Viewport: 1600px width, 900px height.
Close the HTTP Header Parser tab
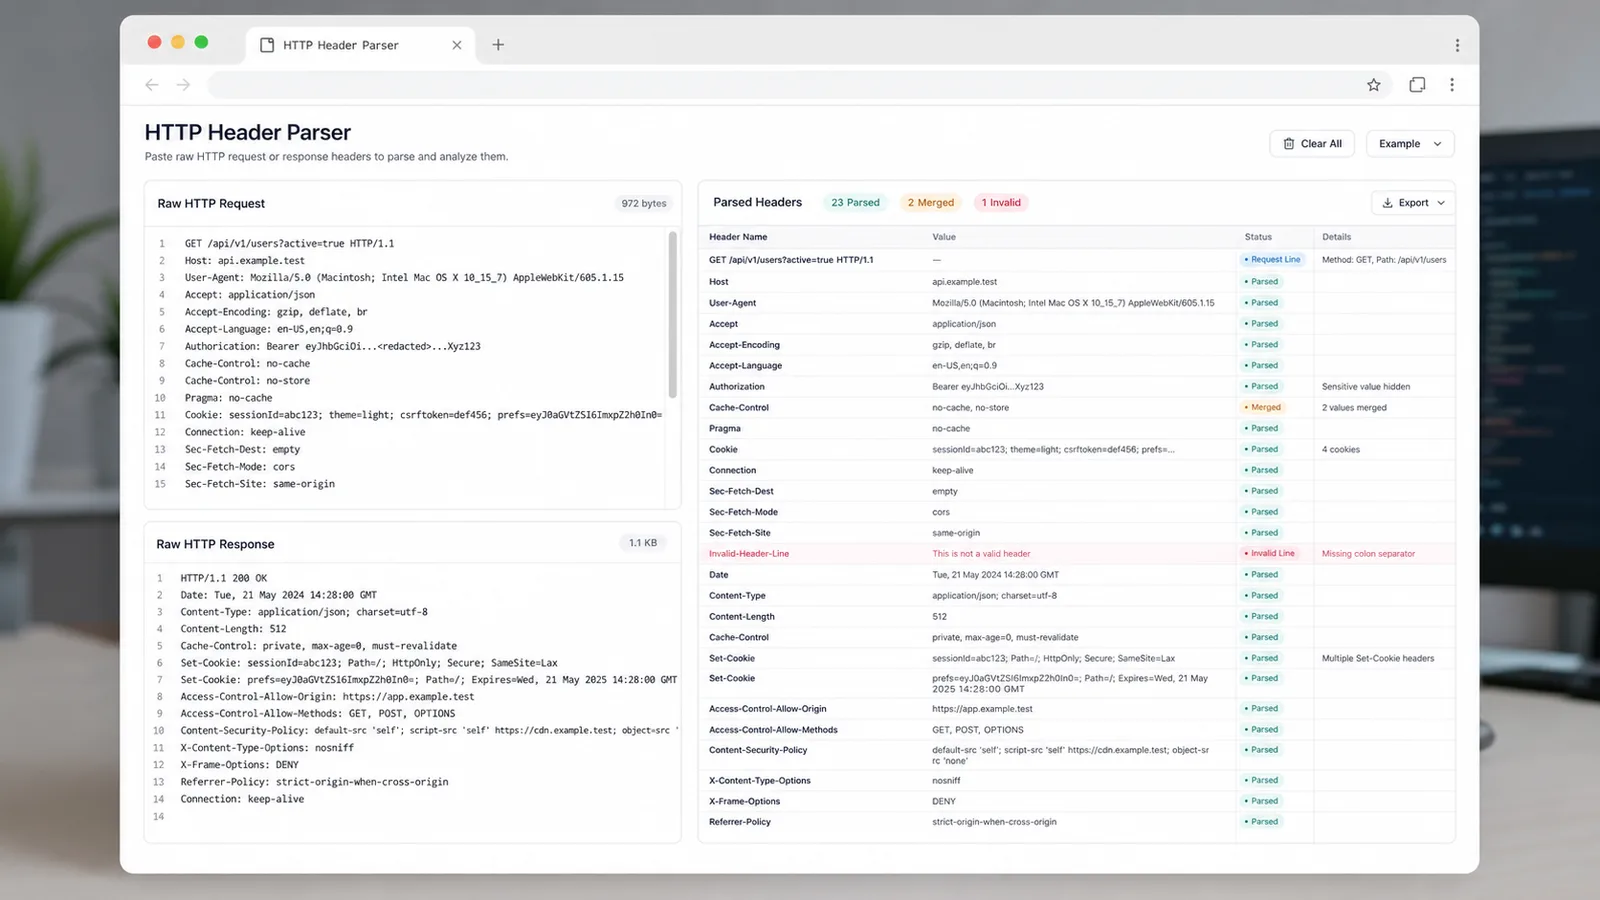[457, 45]
